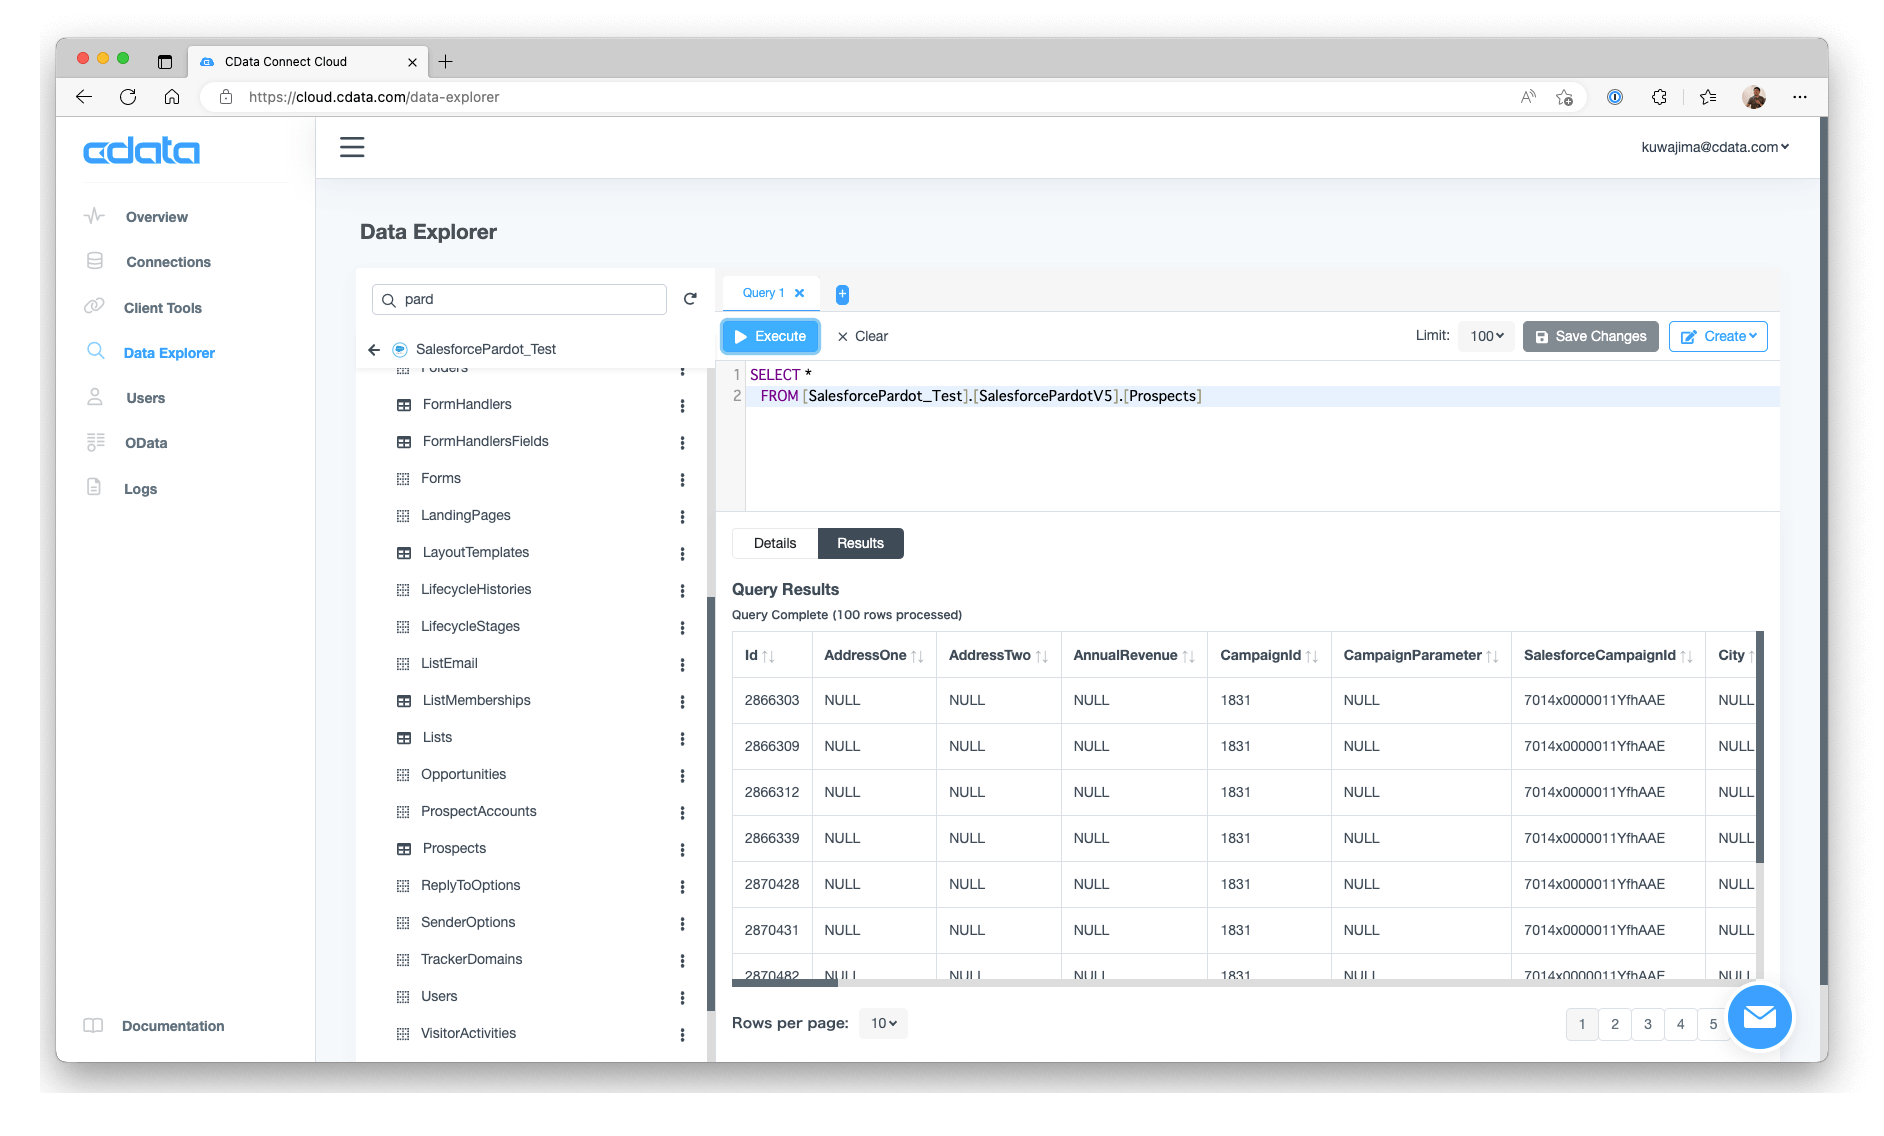This screenshot has height=1136, width=1884.
Task: Open the OData section
Action: (x=146, y=444)
